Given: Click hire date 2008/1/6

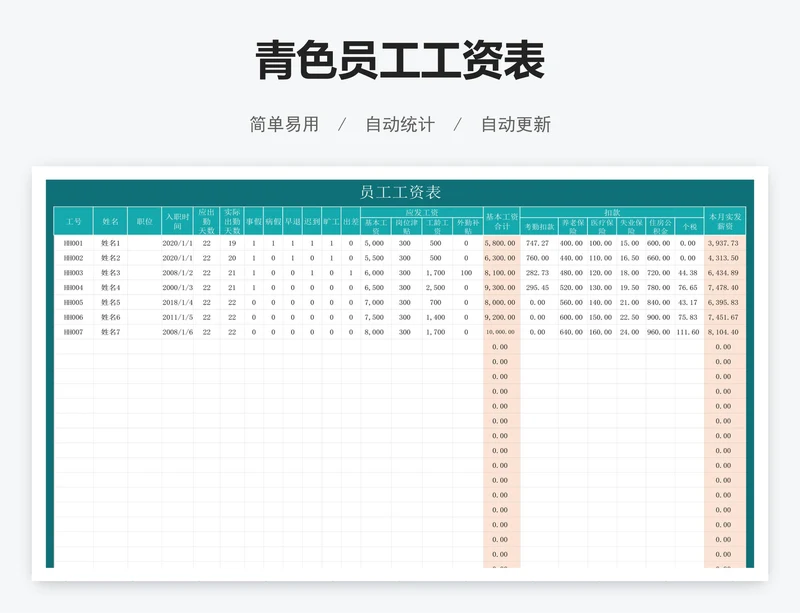Looking at the screenshot, I should (x=178, y=332).
